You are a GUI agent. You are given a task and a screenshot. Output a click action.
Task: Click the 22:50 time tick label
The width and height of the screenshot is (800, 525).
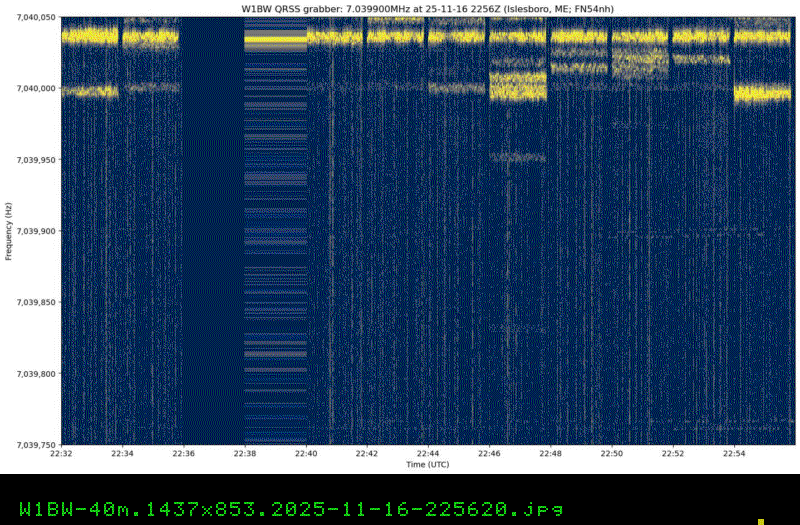612,453
